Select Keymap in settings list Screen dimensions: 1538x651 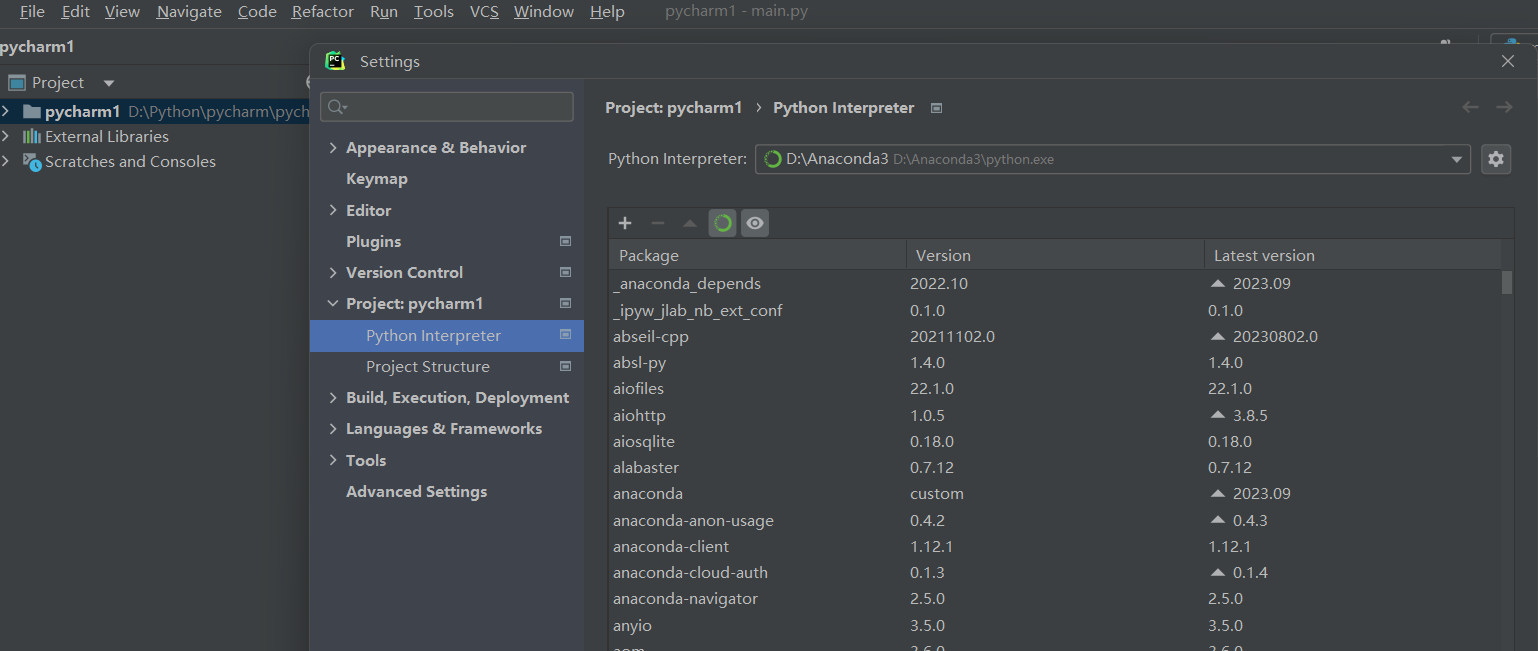click(377, 178)
